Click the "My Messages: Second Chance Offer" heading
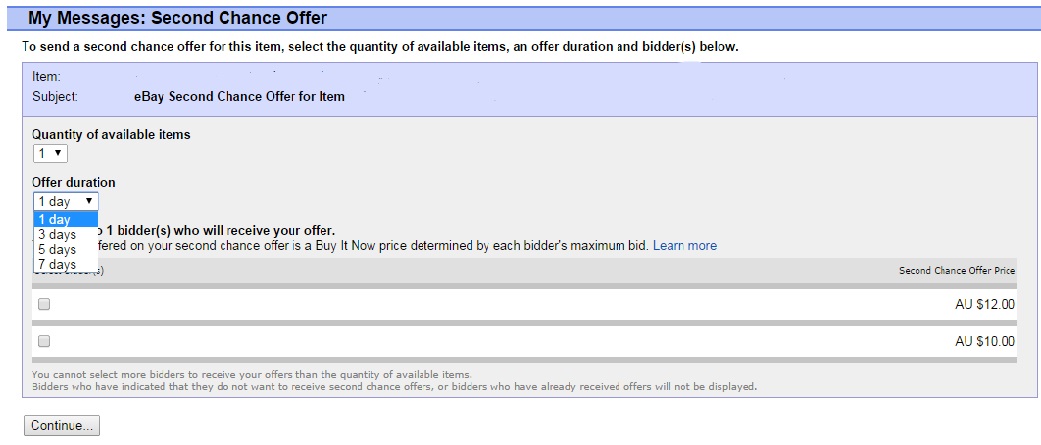This screenshot has height=445, width=1041. tap(177, 18)
